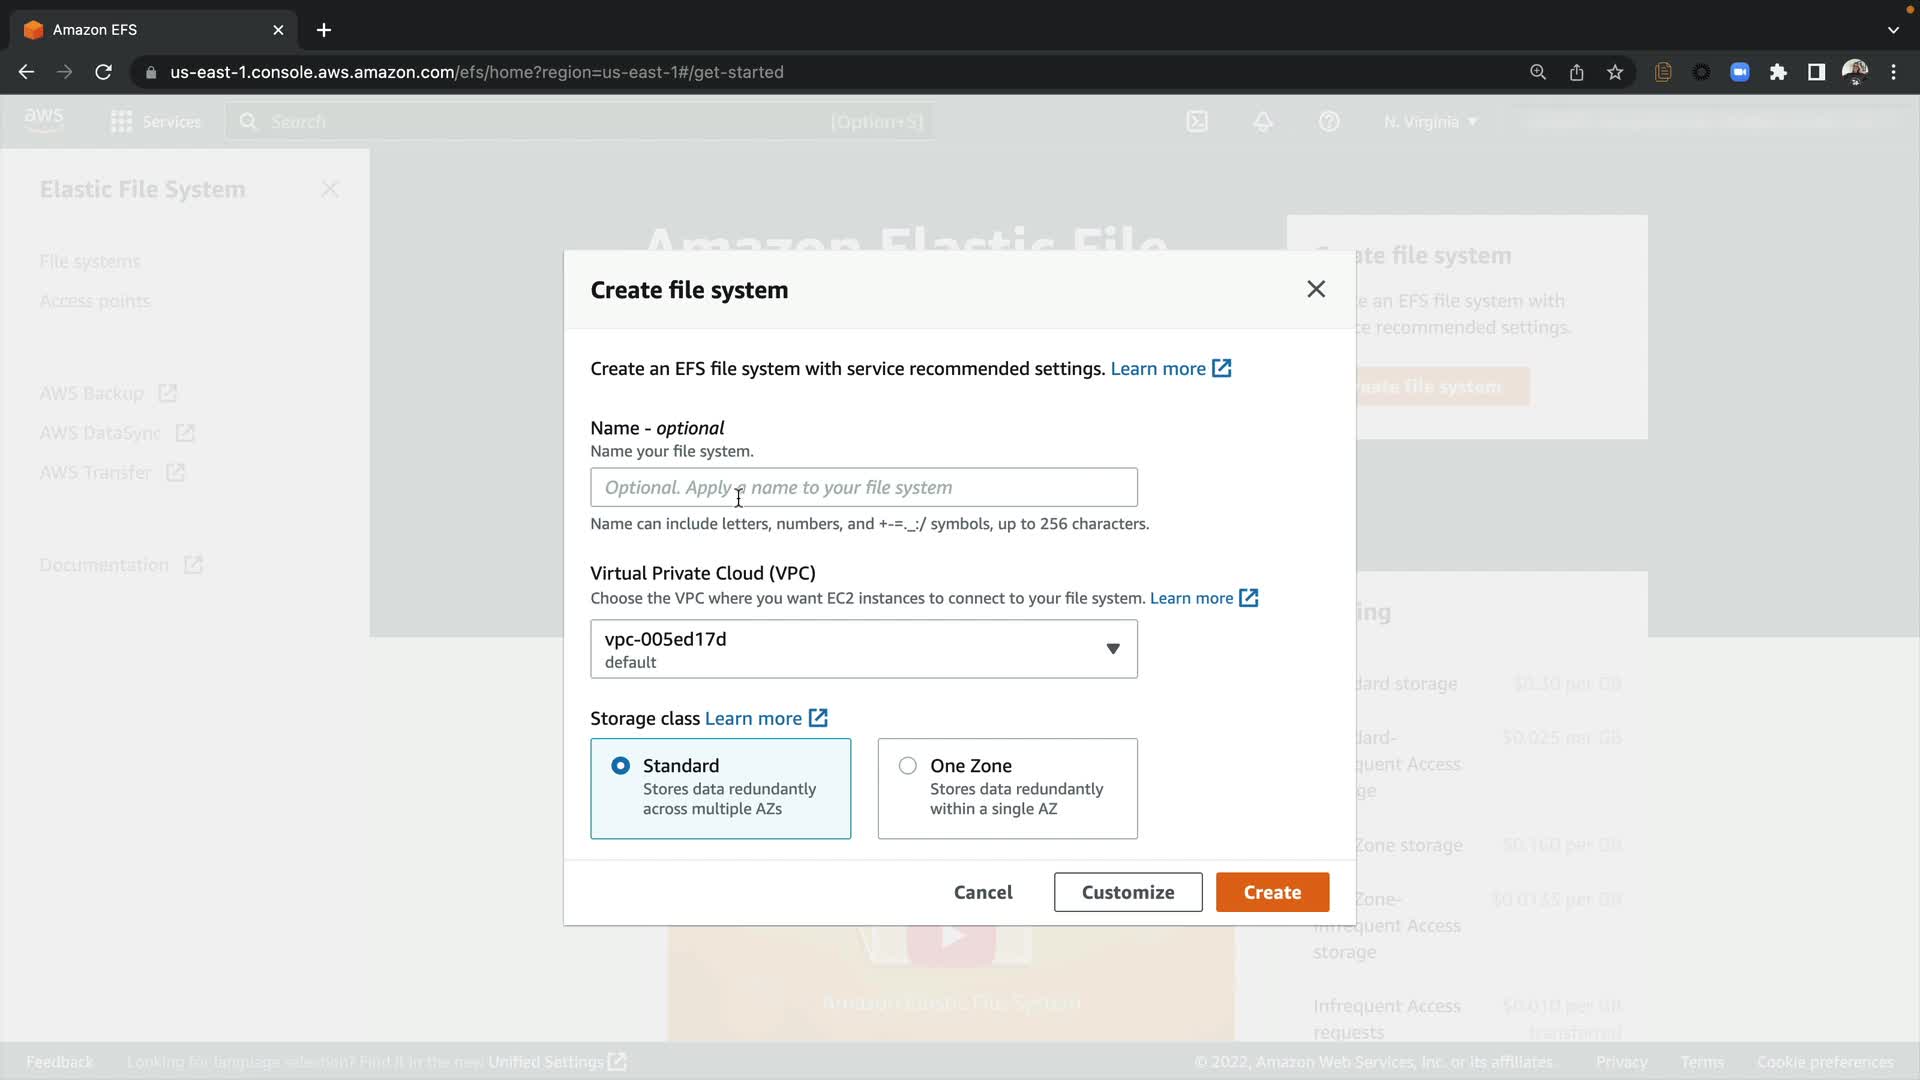Open a new browser tab

324,30
